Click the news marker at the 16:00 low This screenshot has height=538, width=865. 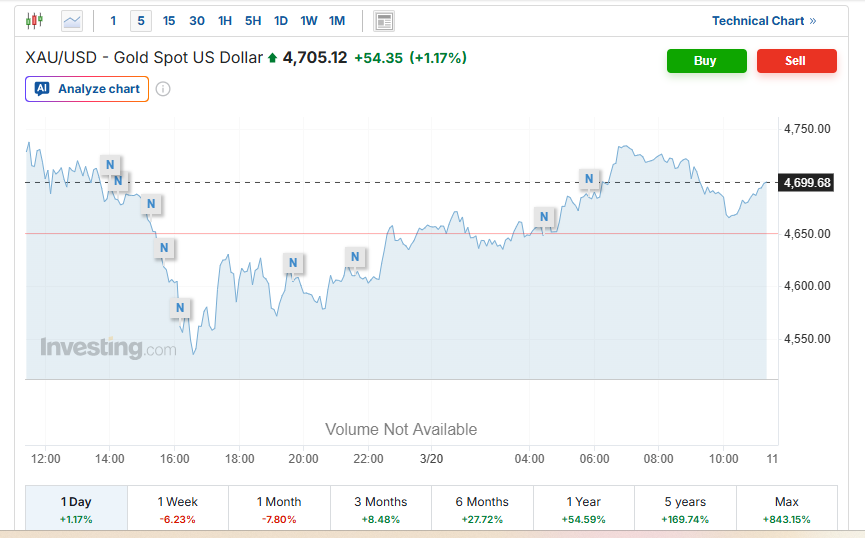point(180,307)
